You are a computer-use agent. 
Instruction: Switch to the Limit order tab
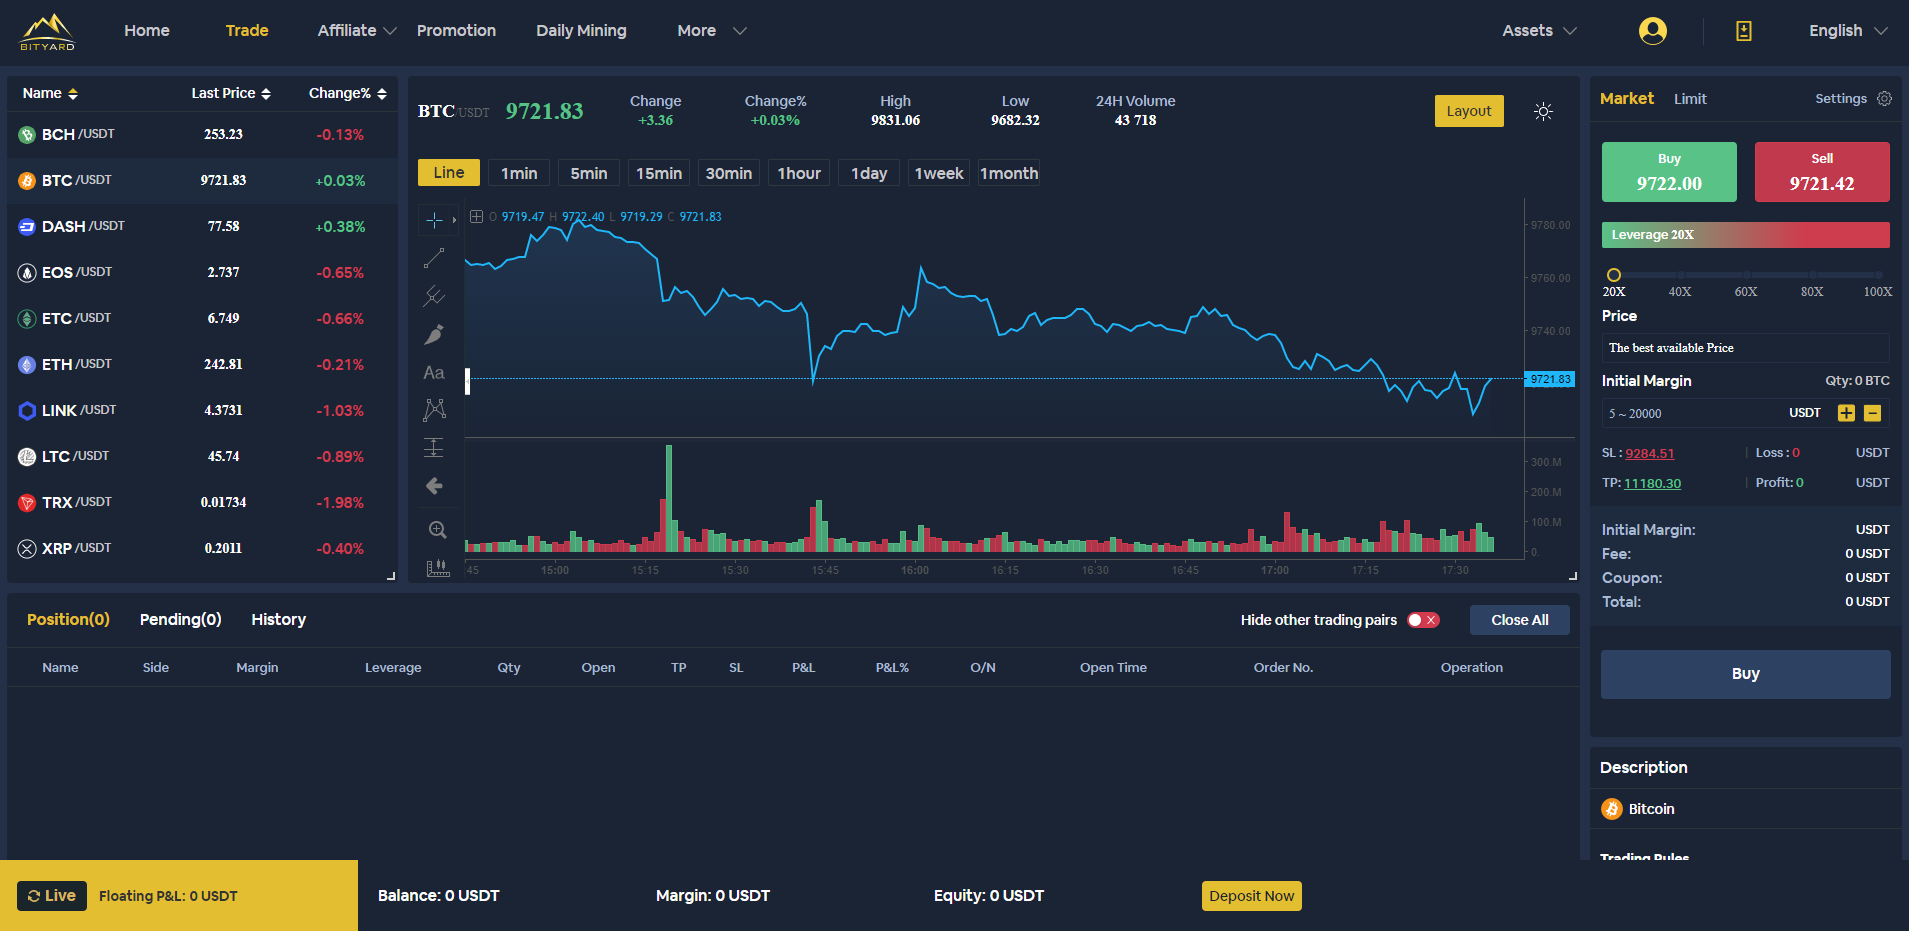coord(1690,99)
